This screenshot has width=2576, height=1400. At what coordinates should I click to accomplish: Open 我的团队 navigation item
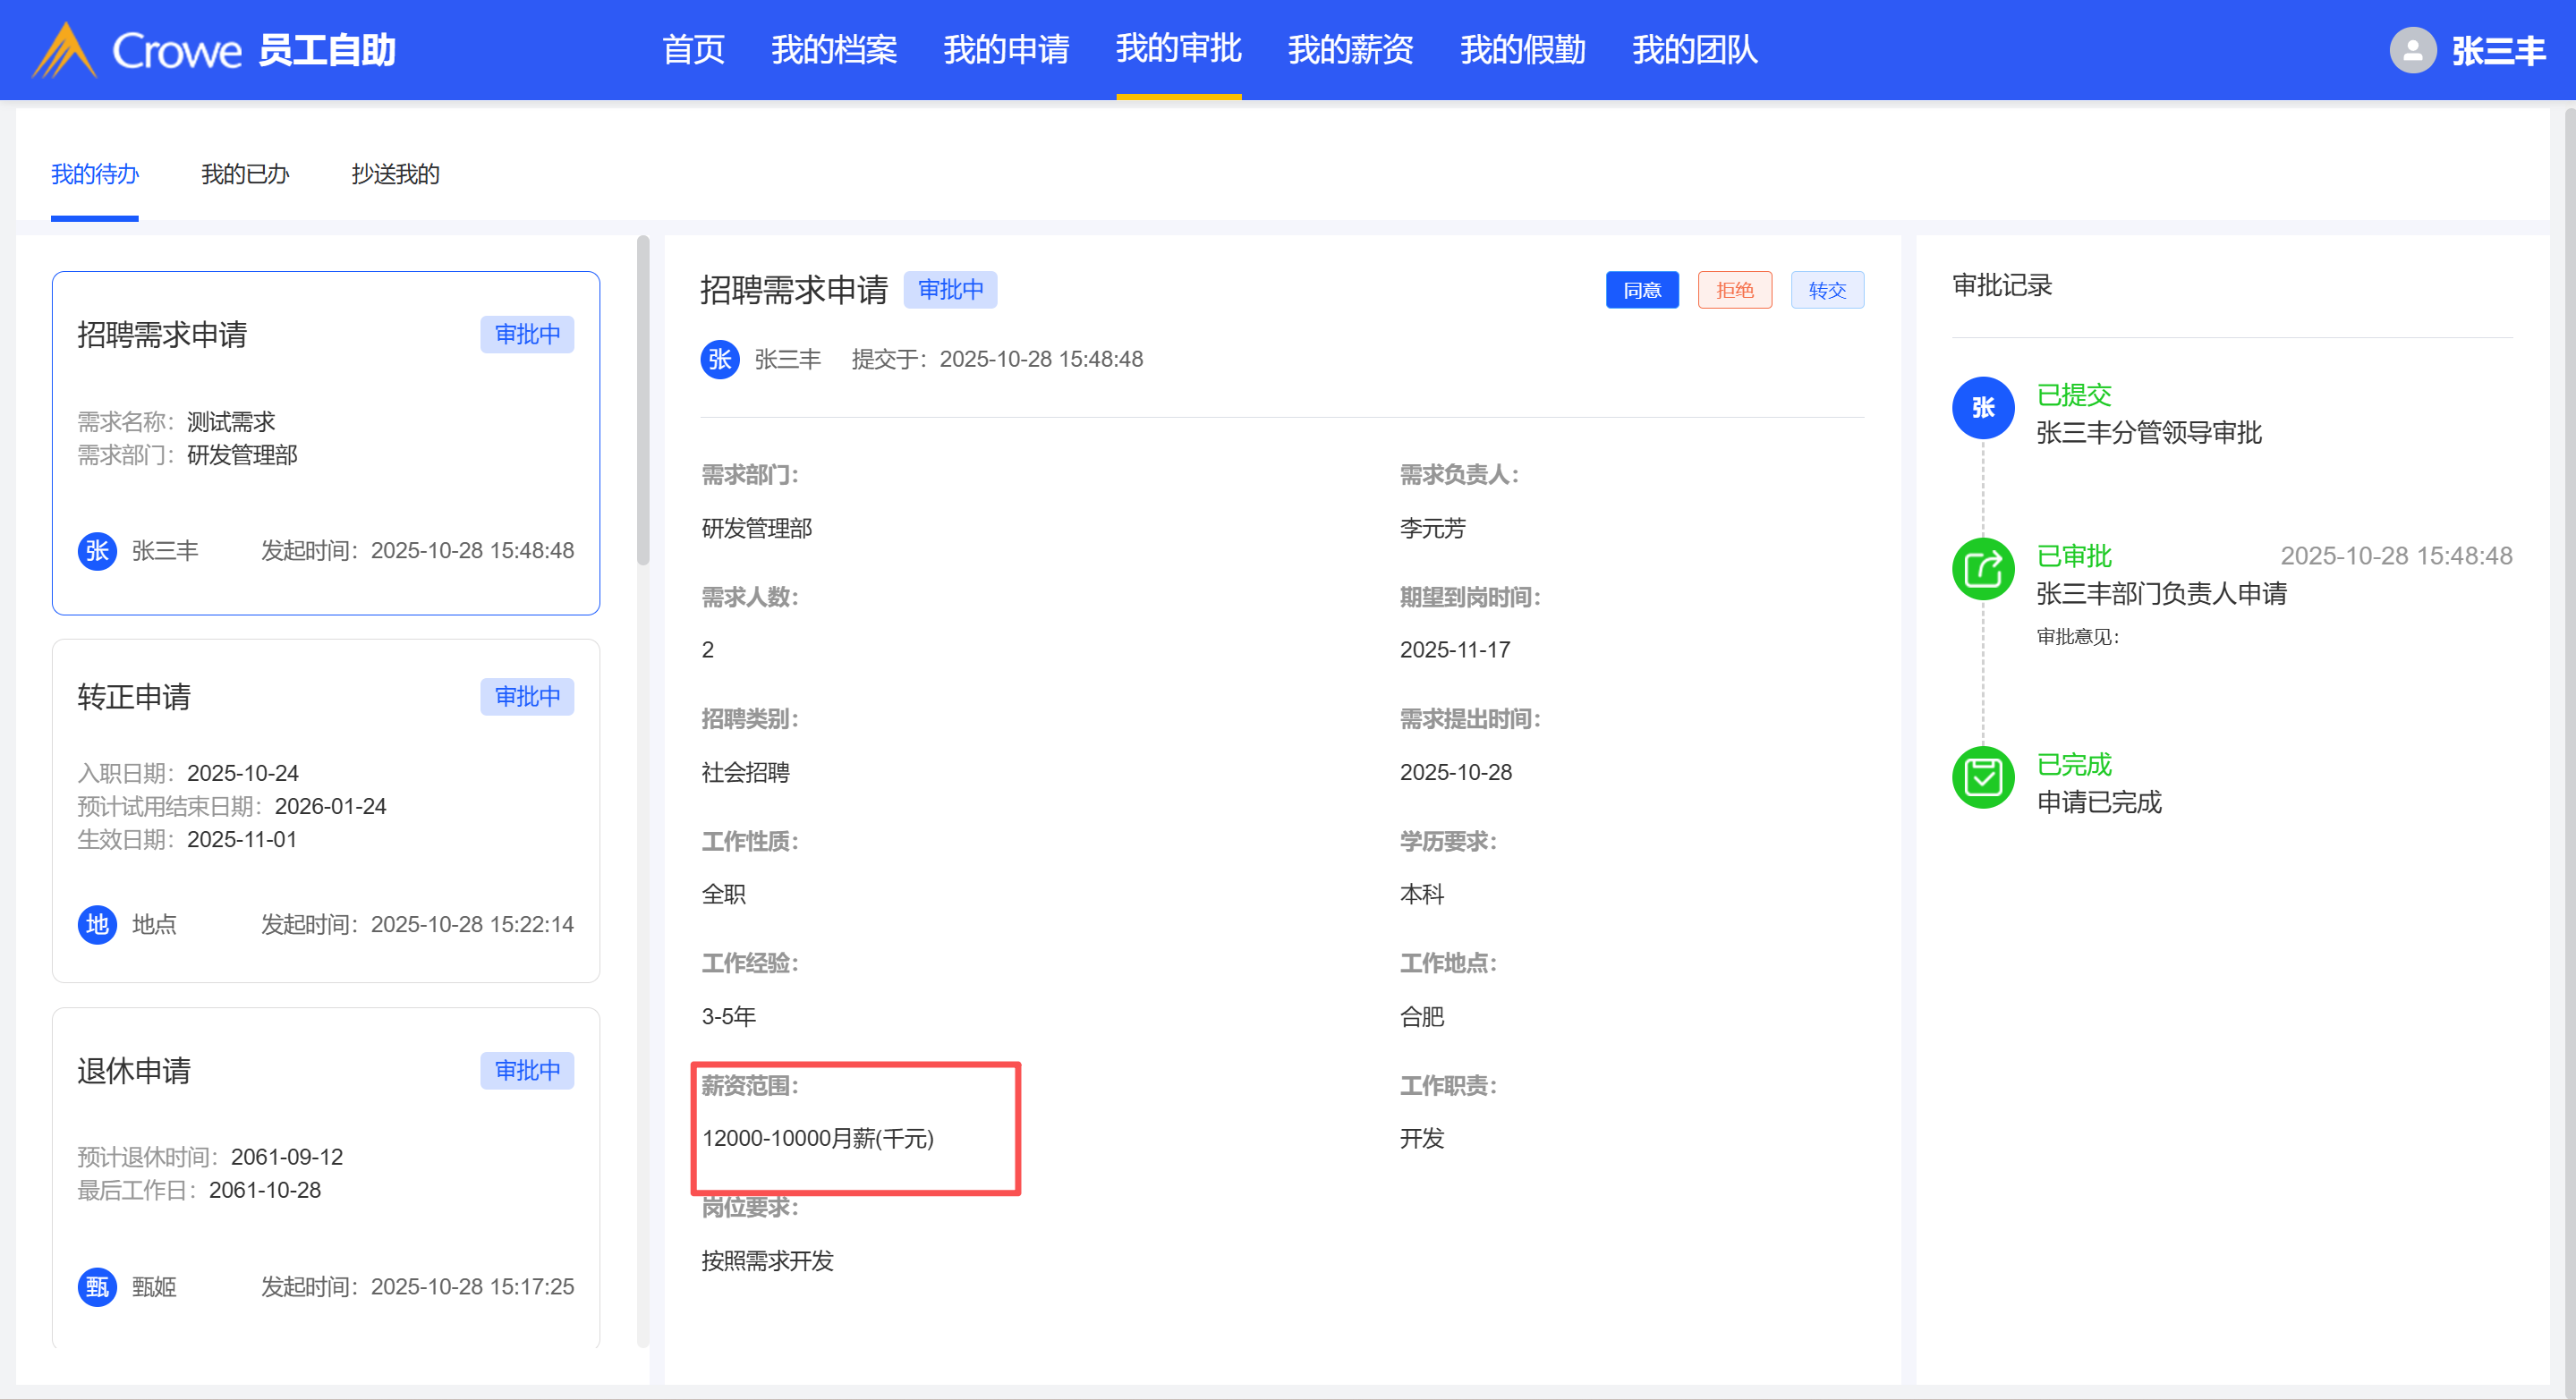(1694, 50)
